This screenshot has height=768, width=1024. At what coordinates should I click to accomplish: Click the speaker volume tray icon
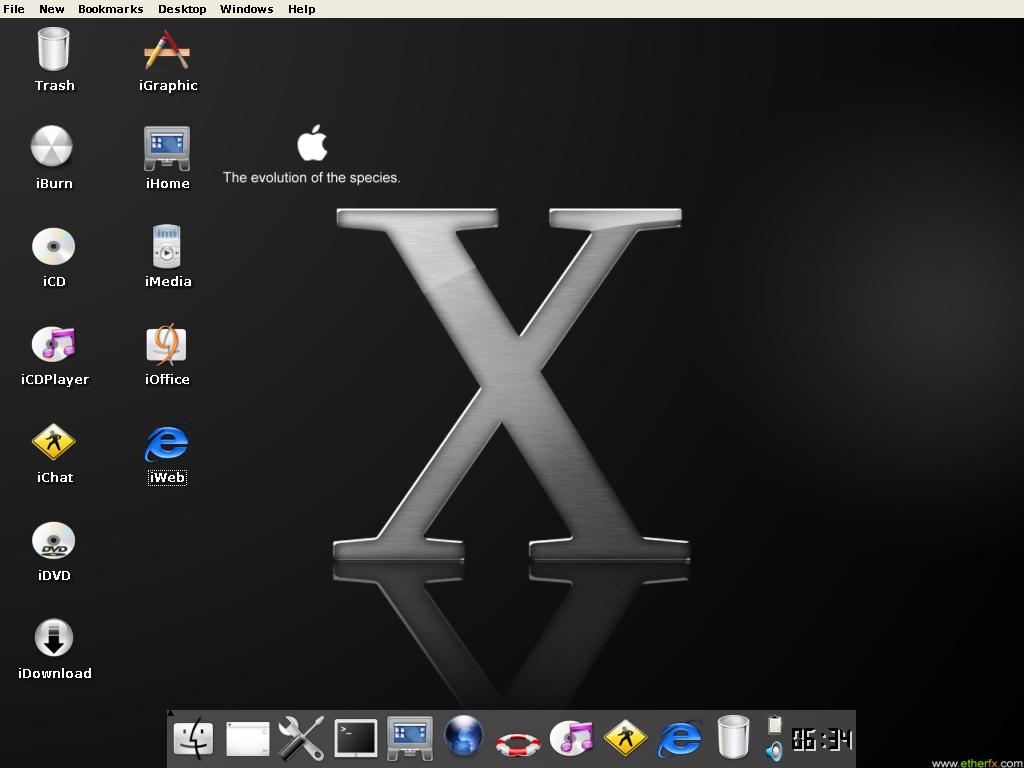[774, 751]
